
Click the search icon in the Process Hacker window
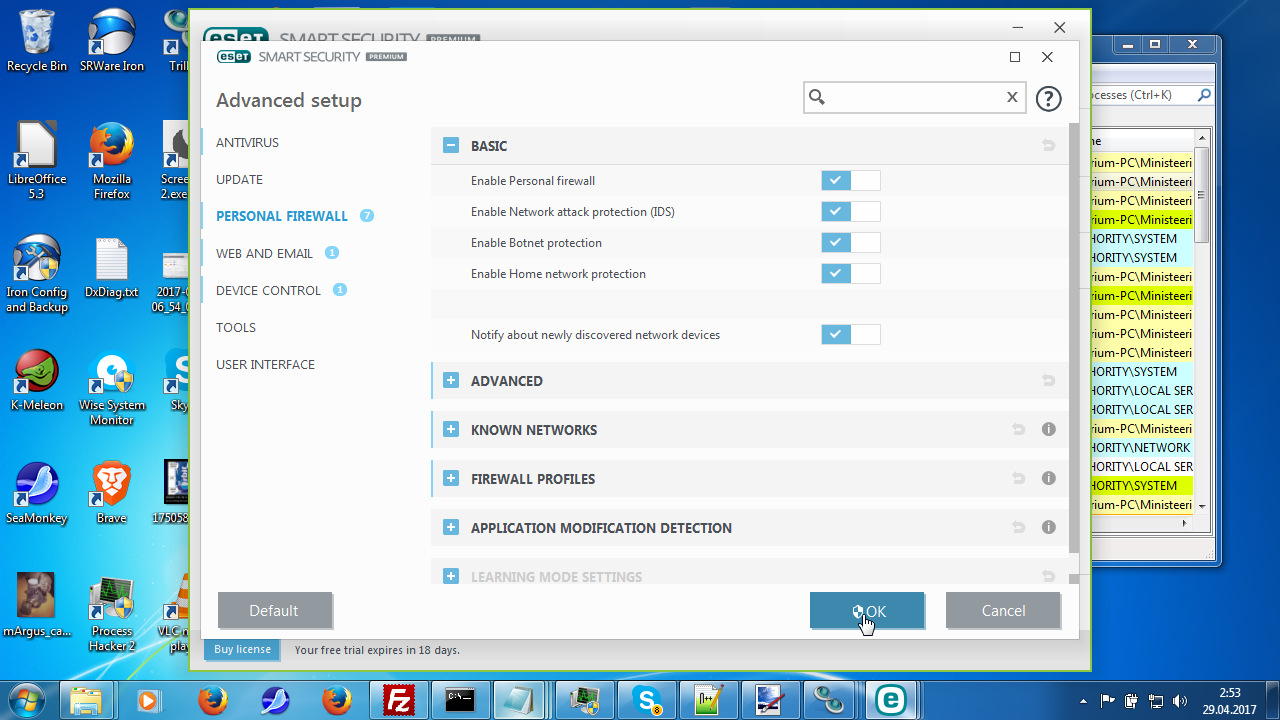(1204, 95)
